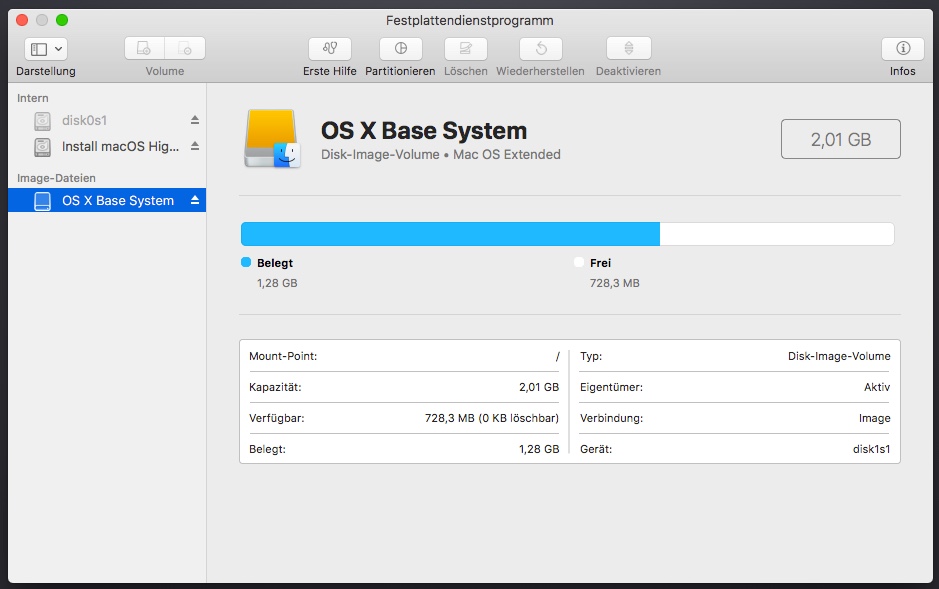Click the Kapazität 2,01 GB value

coord(539,387)
